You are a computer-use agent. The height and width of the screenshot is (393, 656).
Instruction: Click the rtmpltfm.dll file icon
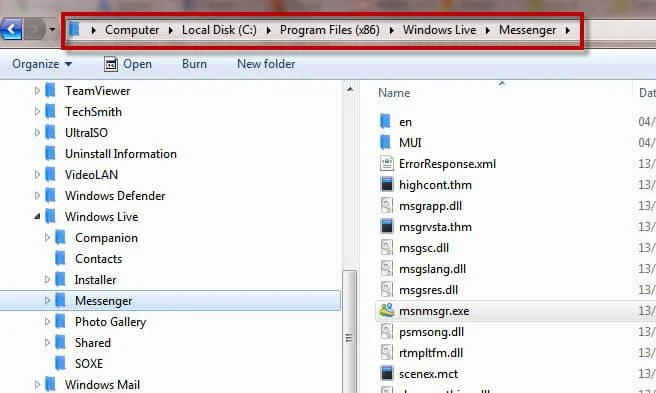point(387,352)
